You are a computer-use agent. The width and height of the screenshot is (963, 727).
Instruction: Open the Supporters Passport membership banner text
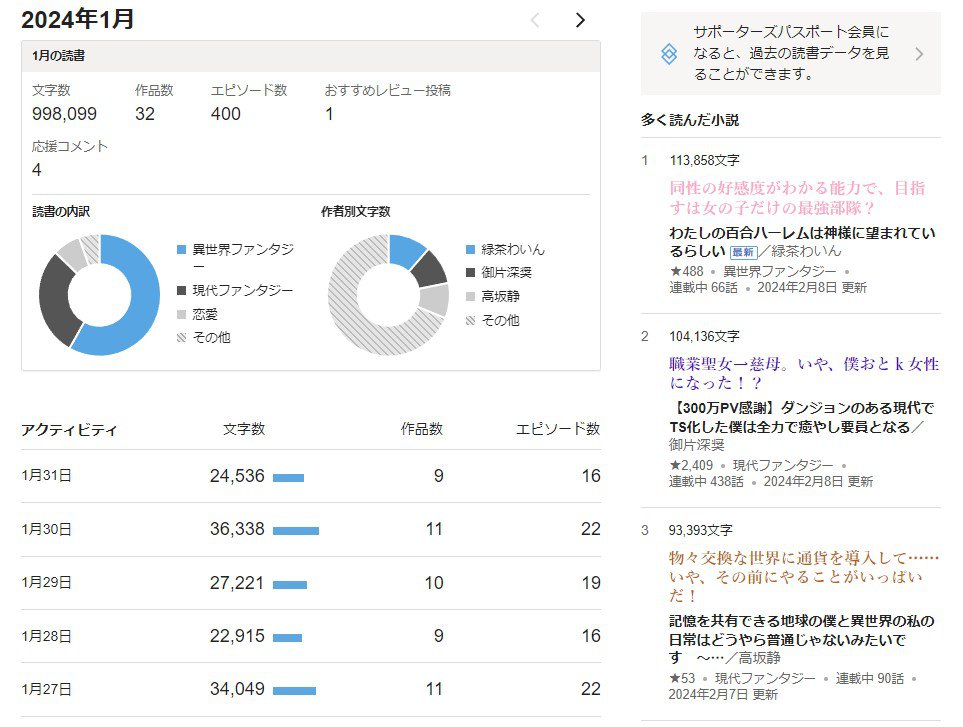(790, 54)
